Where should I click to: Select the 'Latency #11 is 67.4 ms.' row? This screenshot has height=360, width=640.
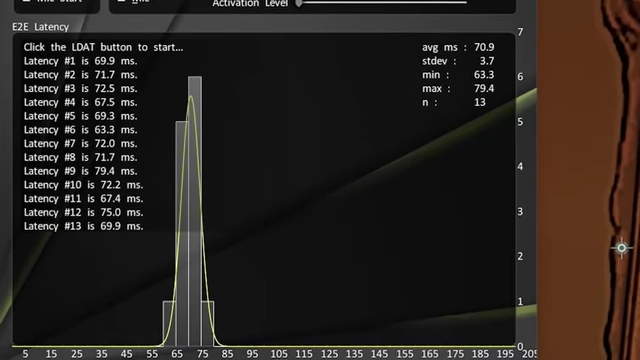point(83,199)
